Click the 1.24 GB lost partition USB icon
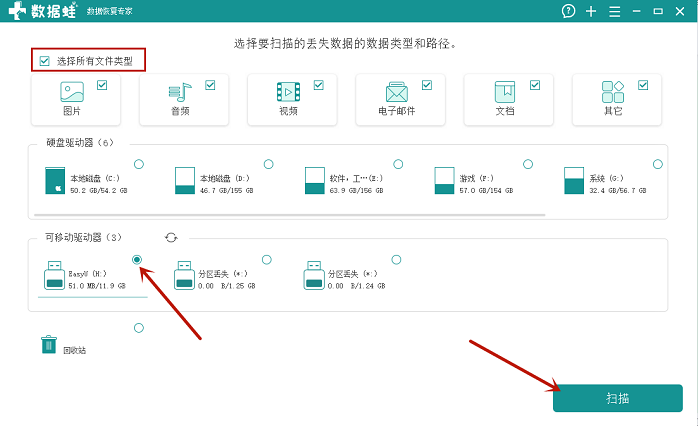The image size is (698, 426). click(x=314, y=276)
